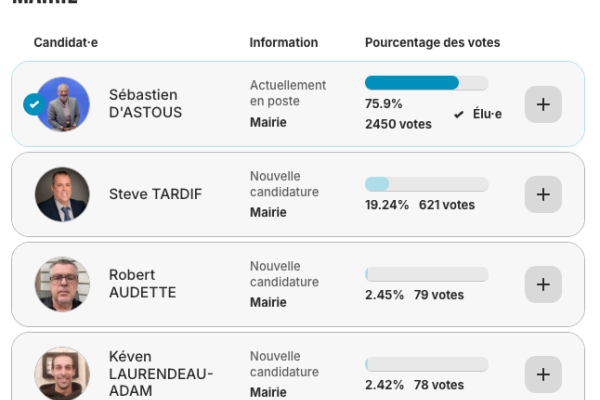Select the Robert AUDETTE candidate name

click(142, 284)
